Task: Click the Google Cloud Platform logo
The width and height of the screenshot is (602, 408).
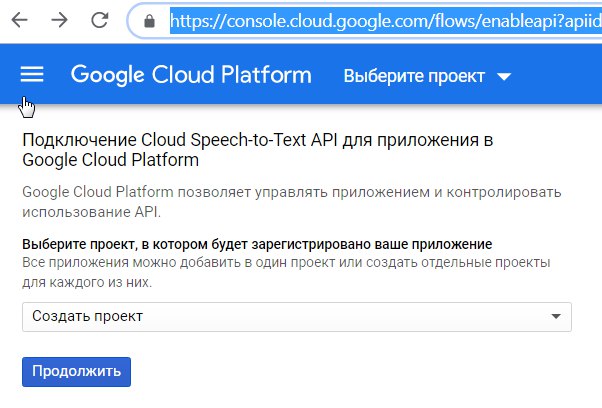Action: point(191,75)
